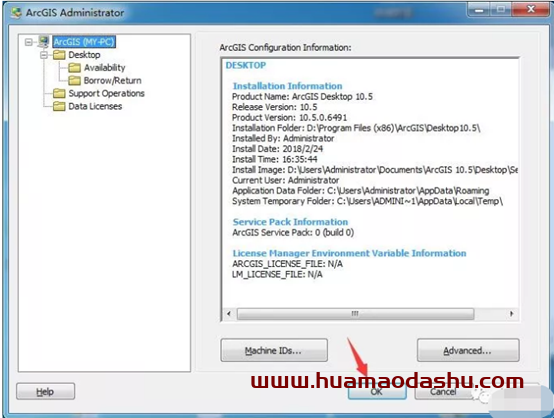Confirm with the OK button
554x418 pixels.
click(377, 391)
